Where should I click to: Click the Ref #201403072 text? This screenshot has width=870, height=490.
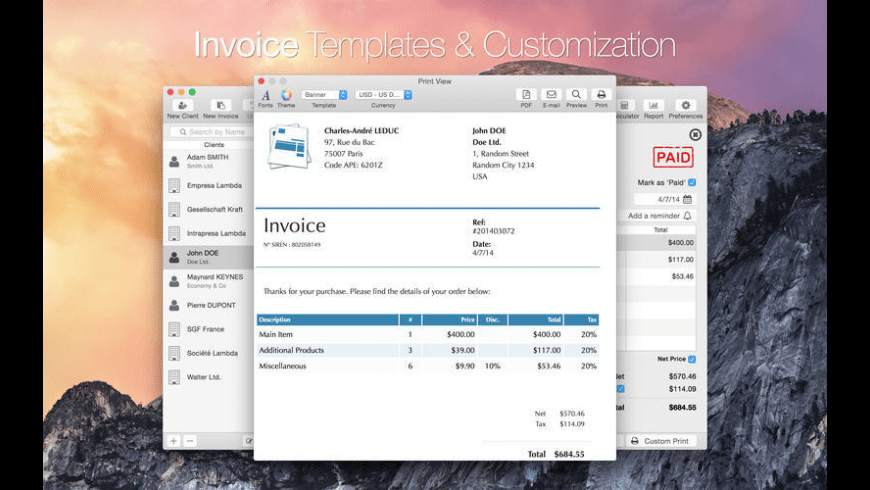pos(493,231)
